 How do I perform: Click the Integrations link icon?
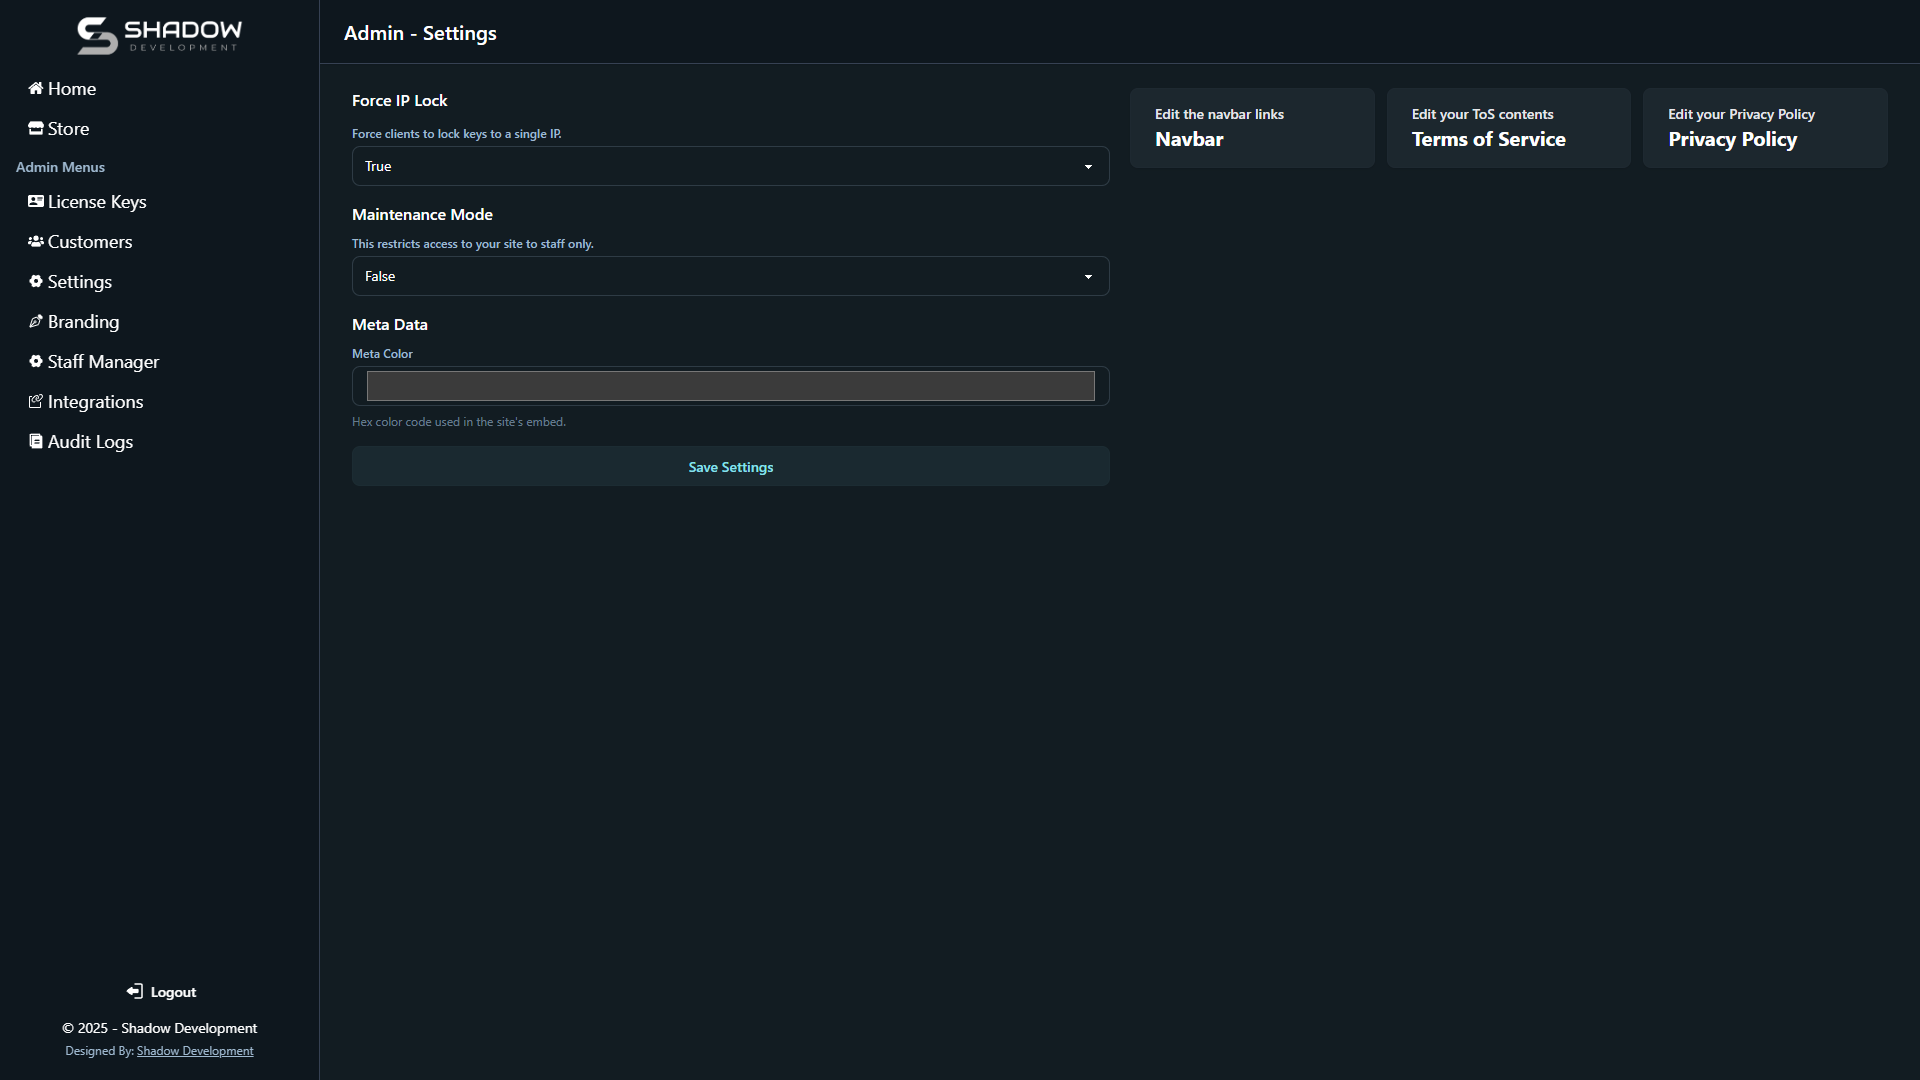36,401
